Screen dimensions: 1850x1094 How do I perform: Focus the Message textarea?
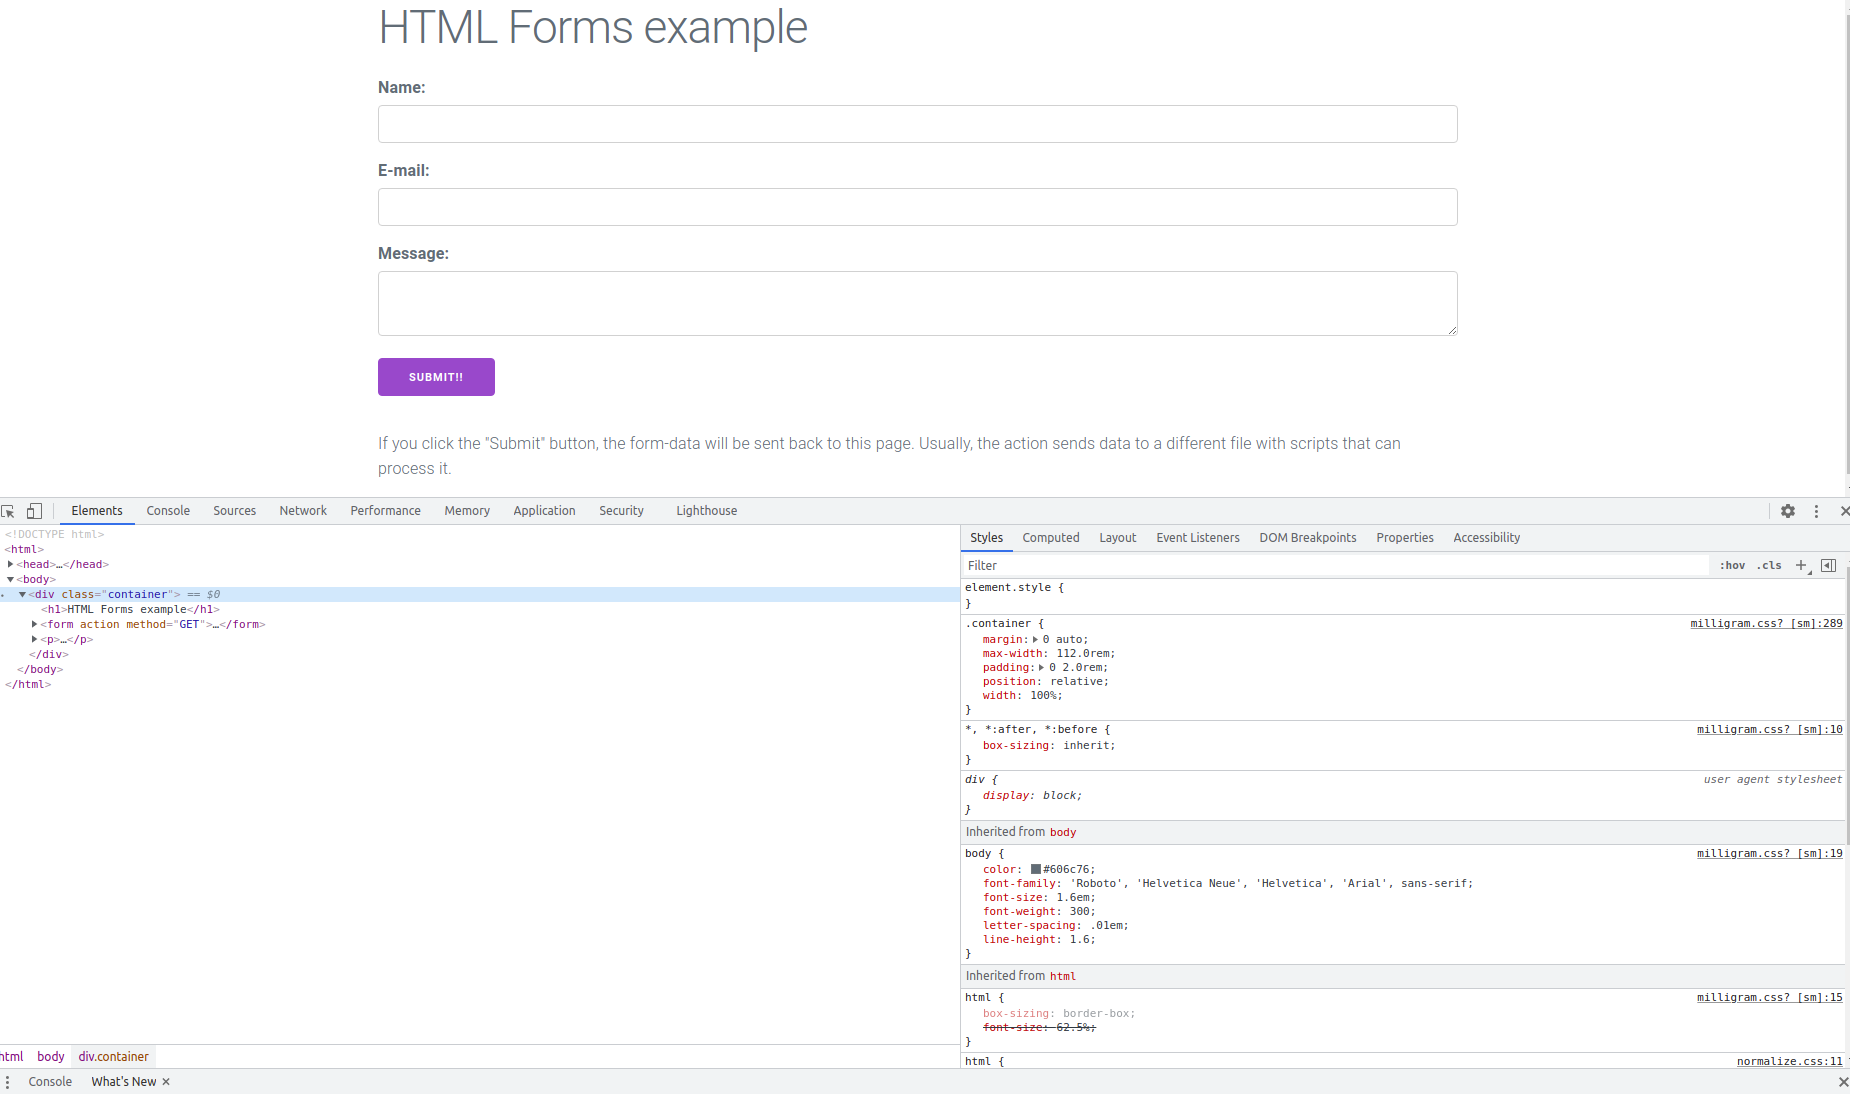917,303
